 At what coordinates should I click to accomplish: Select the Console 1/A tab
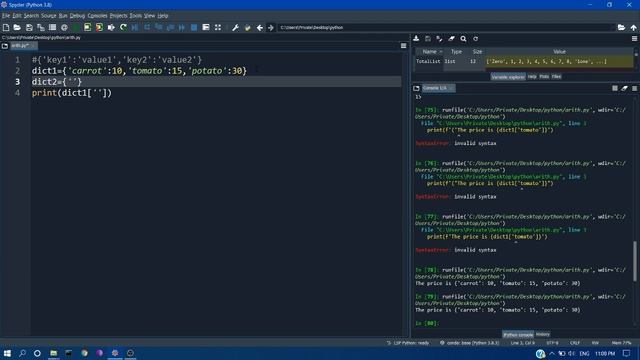tap(438, 88)
